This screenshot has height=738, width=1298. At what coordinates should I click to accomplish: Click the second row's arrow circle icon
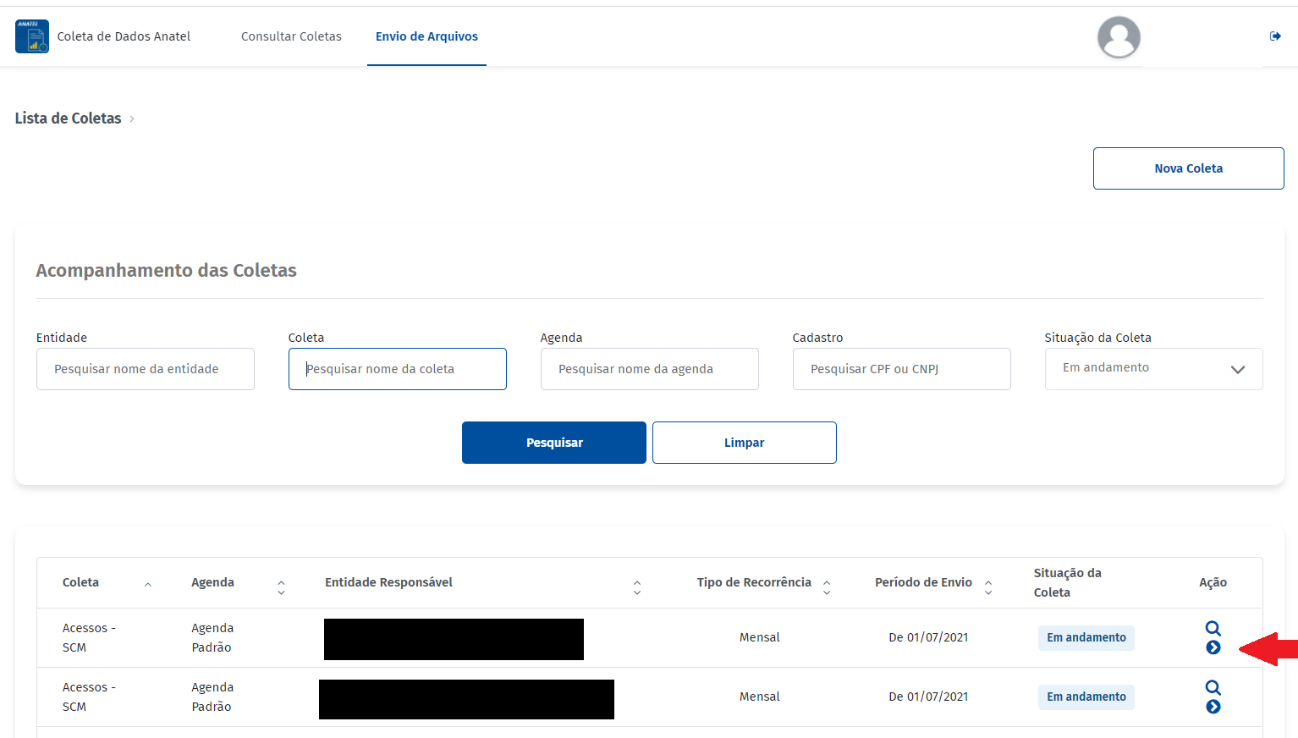tap(1213, 707)
